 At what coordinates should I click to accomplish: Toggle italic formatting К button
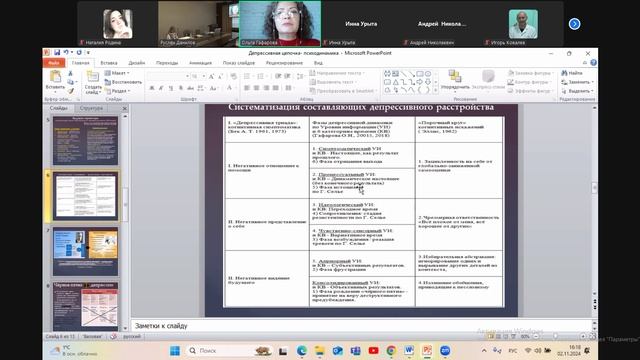pos(161,88)
